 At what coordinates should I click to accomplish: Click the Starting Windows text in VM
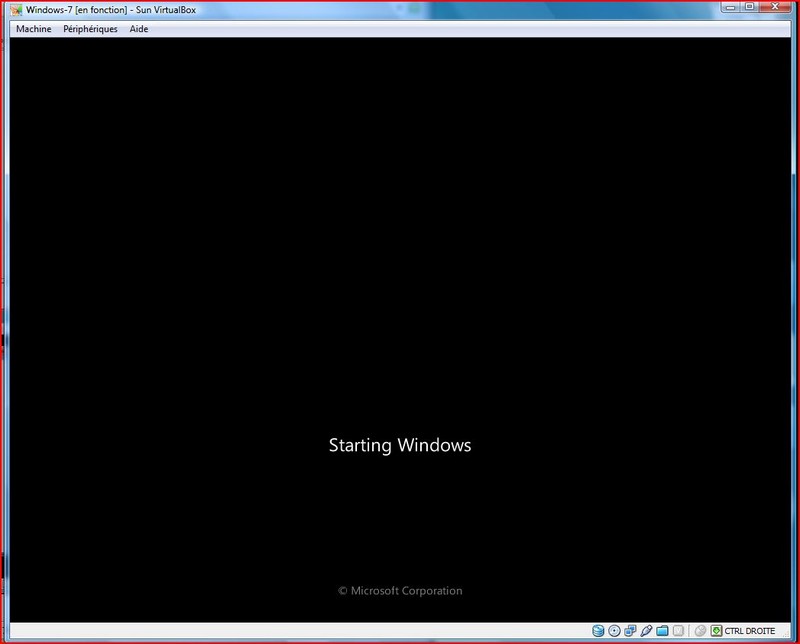point(400,445)
